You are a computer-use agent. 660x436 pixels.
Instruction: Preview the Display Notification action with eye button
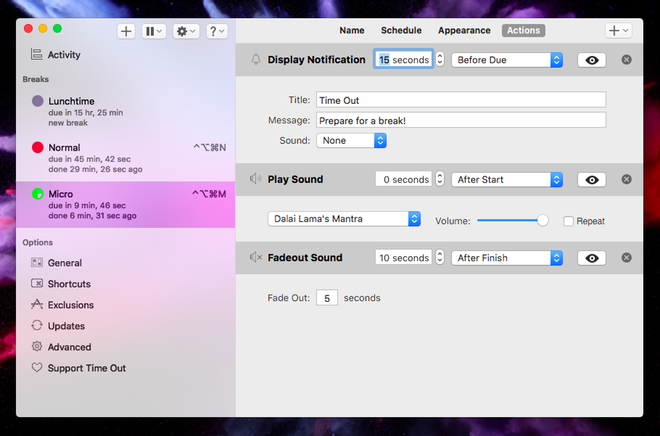tap(592, 60)
